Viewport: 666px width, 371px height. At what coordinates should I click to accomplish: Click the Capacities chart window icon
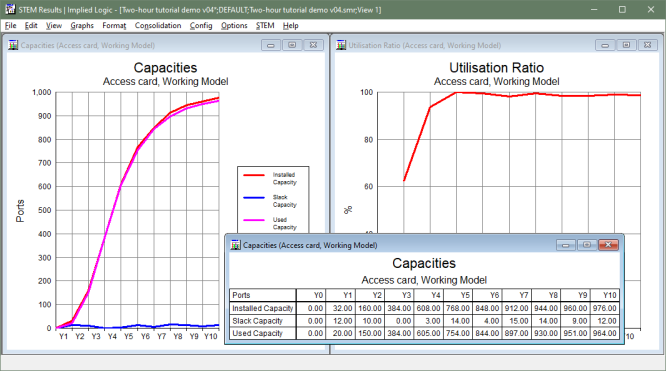click(13, 45)
